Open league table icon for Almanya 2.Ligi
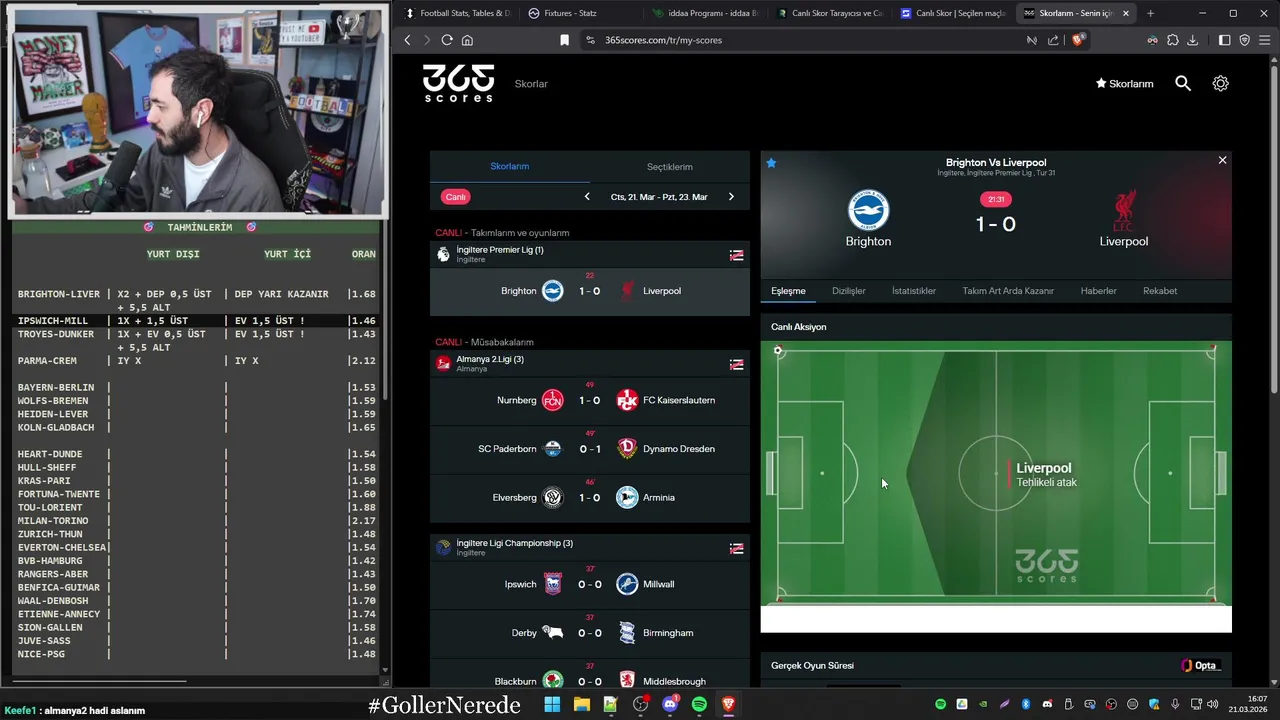1280x720 pixels. 736,364
